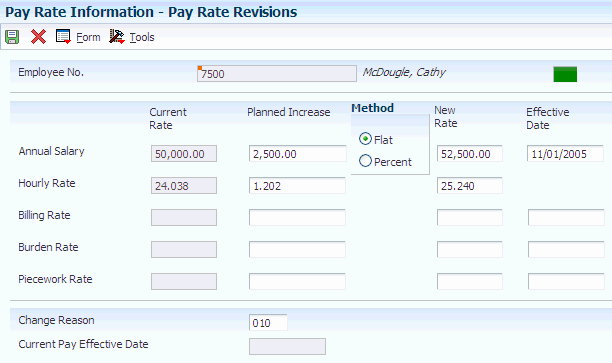This screenshot has width=612, height=363.
Task: Edit the Change Reason field 010
Action: pyautogui.click(x=268, y=322)
